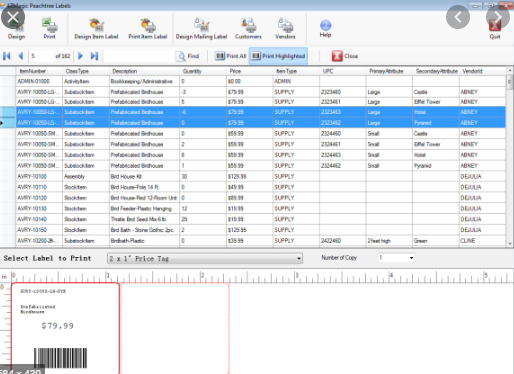
Task: Click UPC 2422460 cell
Action: 342,240
